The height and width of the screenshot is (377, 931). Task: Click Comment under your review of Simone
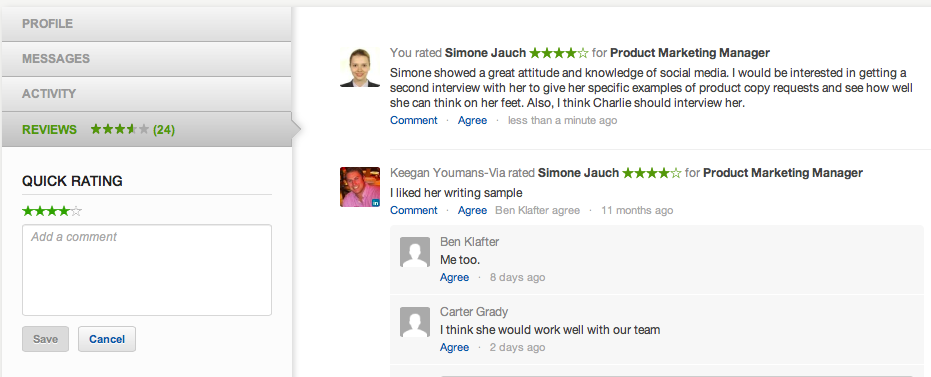click(414, 121)
